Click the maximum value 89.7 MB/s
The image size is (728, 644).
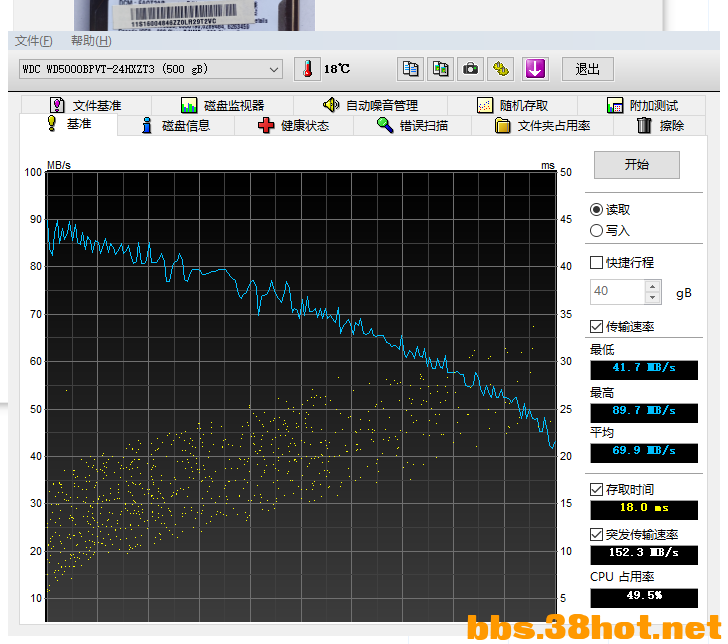point(644,413)
